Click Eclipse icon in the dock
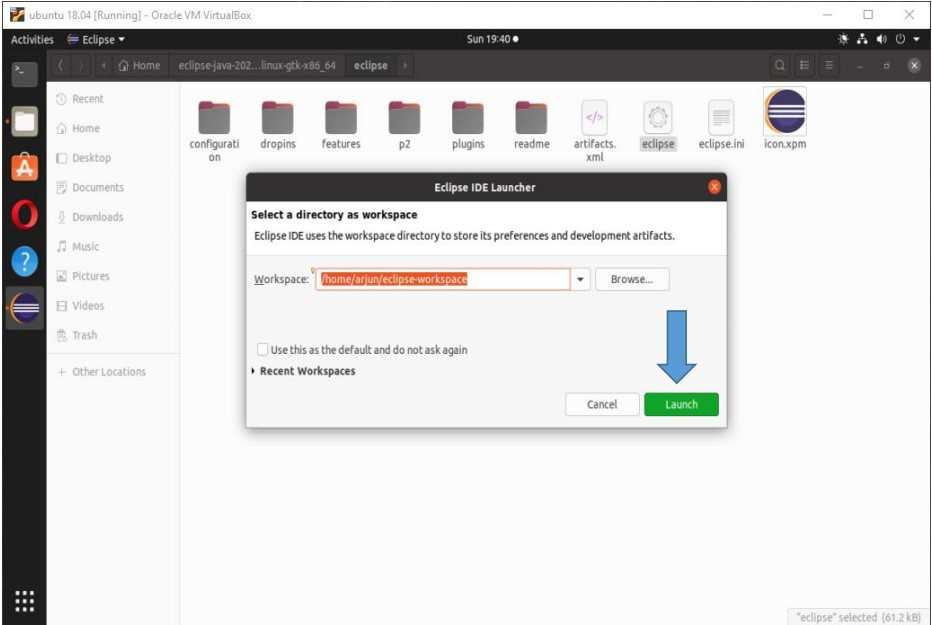This screenshot has width=932, height=625. point(25,308)
